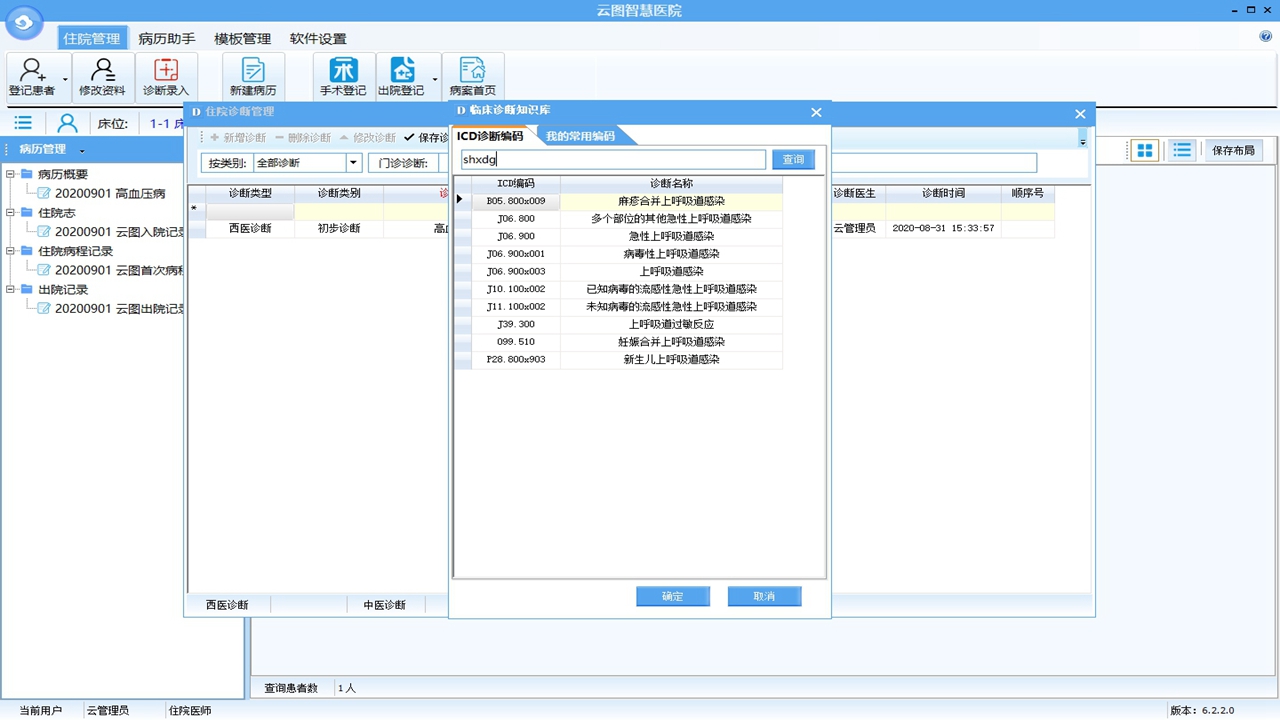1280x720 pixels.
Task: Select the 修改资料 modify info tool
Action: coord(102,77)
